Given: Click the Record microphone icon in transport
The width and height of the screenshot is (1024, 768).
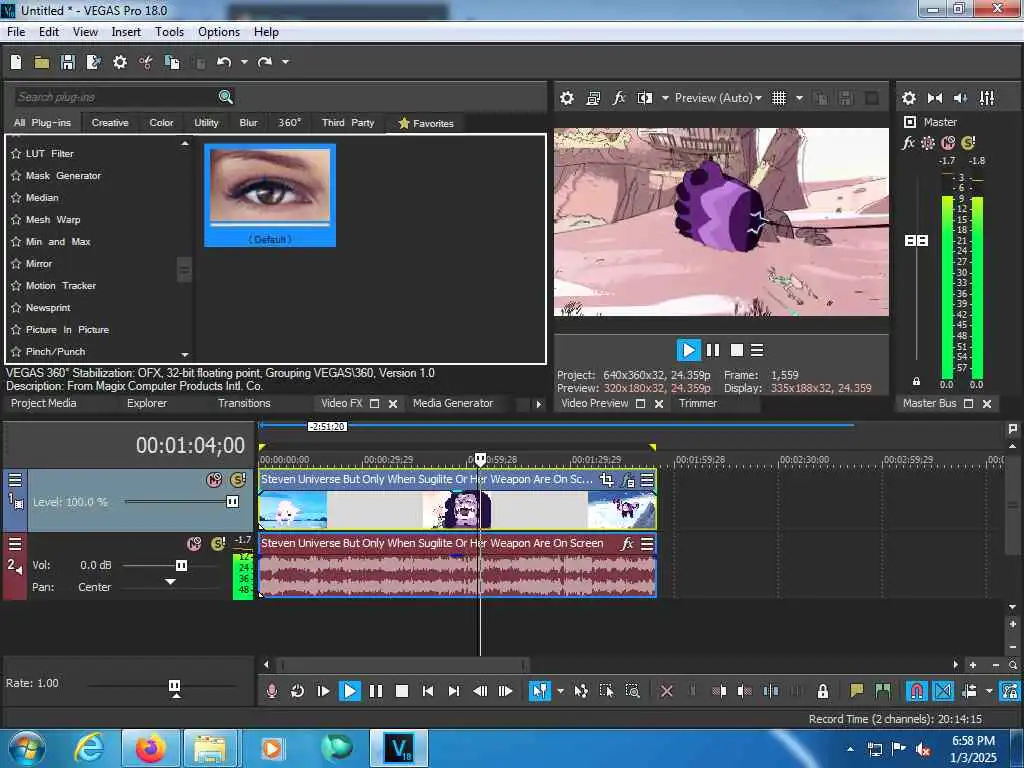Looking at the screenshot, I should point(272,691).
